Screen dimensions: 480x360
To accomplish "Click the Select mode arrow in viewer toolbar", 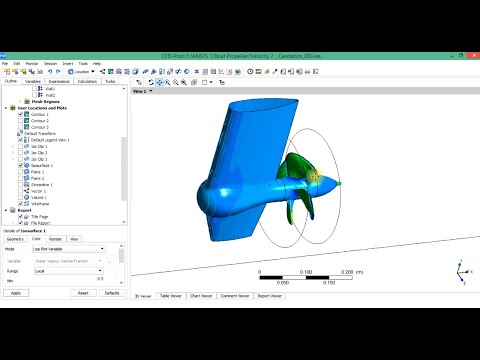I will click(139, 82).
